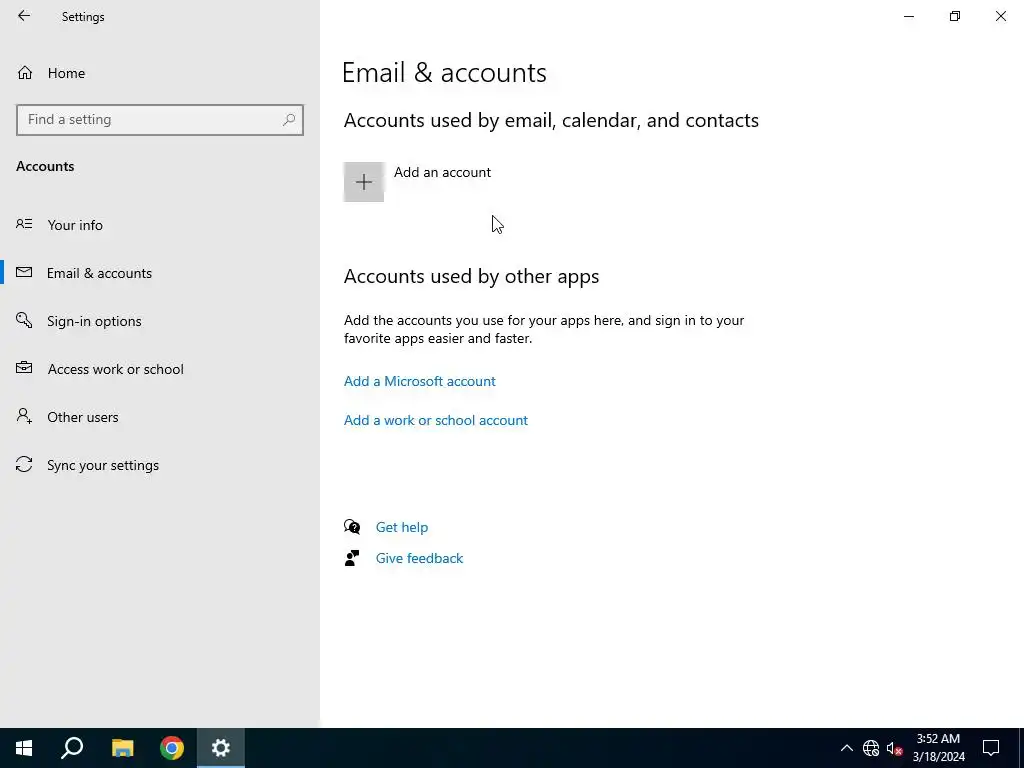Focus the Find a setting search box
Screen dimensions: 1024x768
[x=160, y=120]
